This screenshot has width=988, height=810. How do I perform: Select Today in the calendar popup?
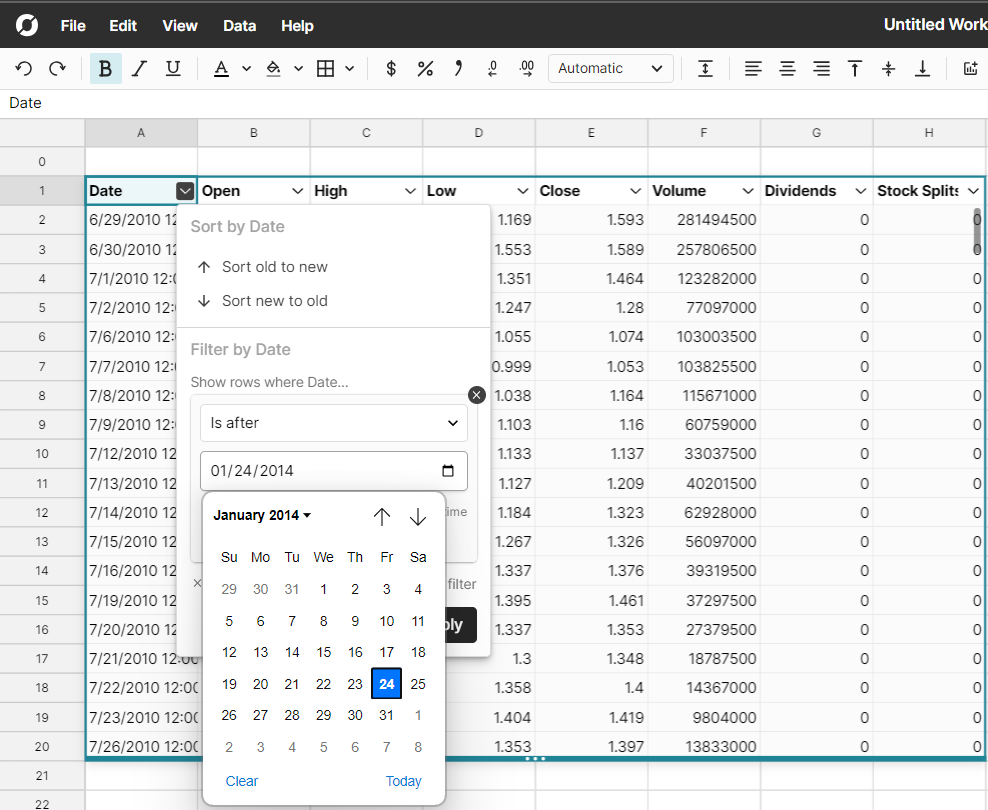point(403,781)
